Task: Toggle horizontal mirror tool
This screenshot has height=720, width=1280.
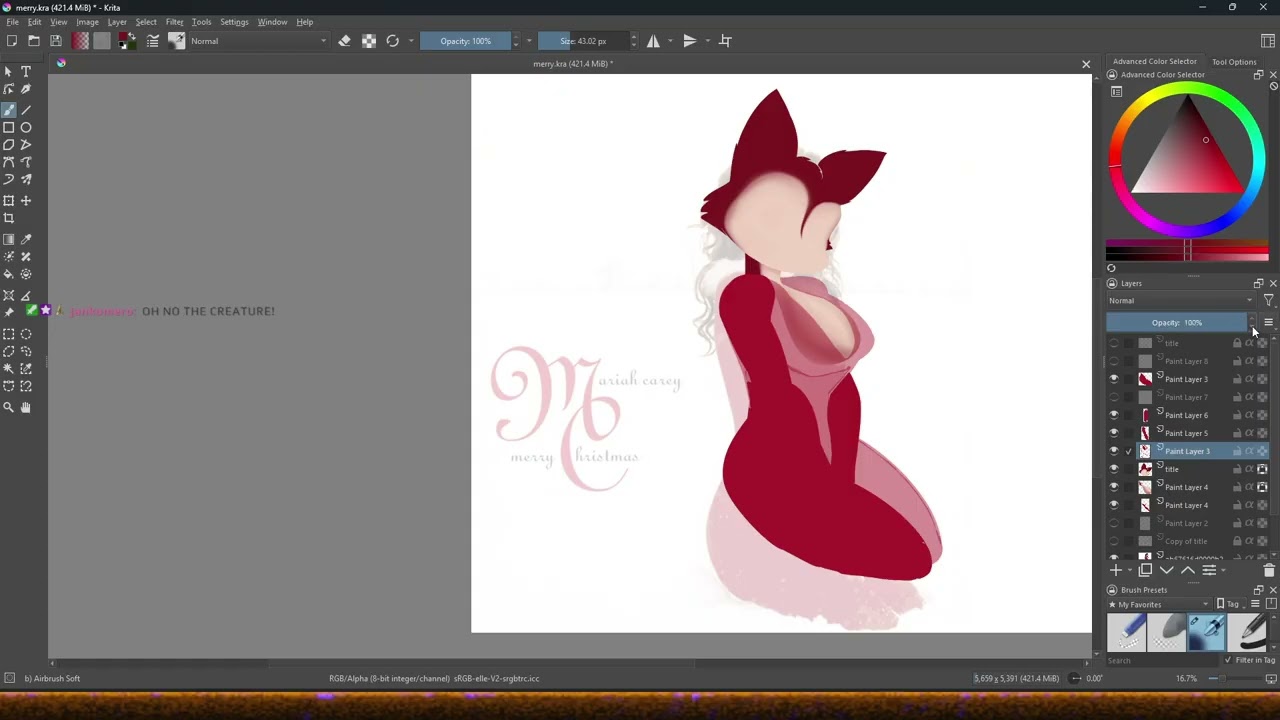Action: (x=653, y=41)
